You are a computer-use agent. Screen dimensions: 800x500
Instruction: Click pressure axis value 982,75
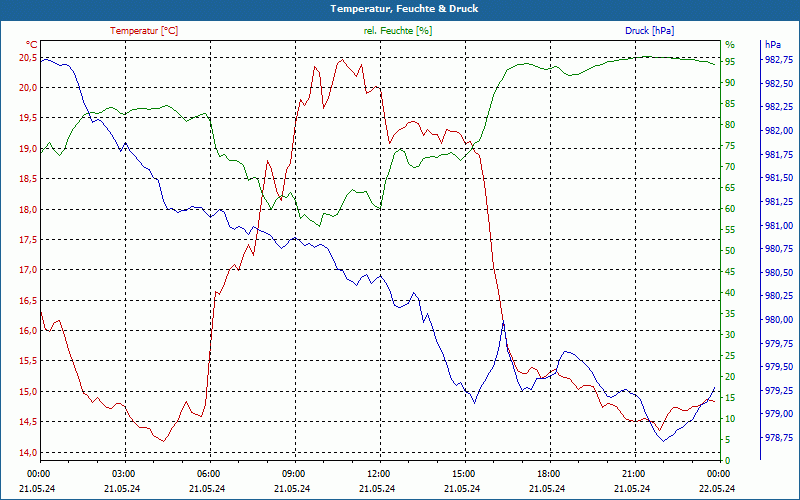tap(779, 60)
